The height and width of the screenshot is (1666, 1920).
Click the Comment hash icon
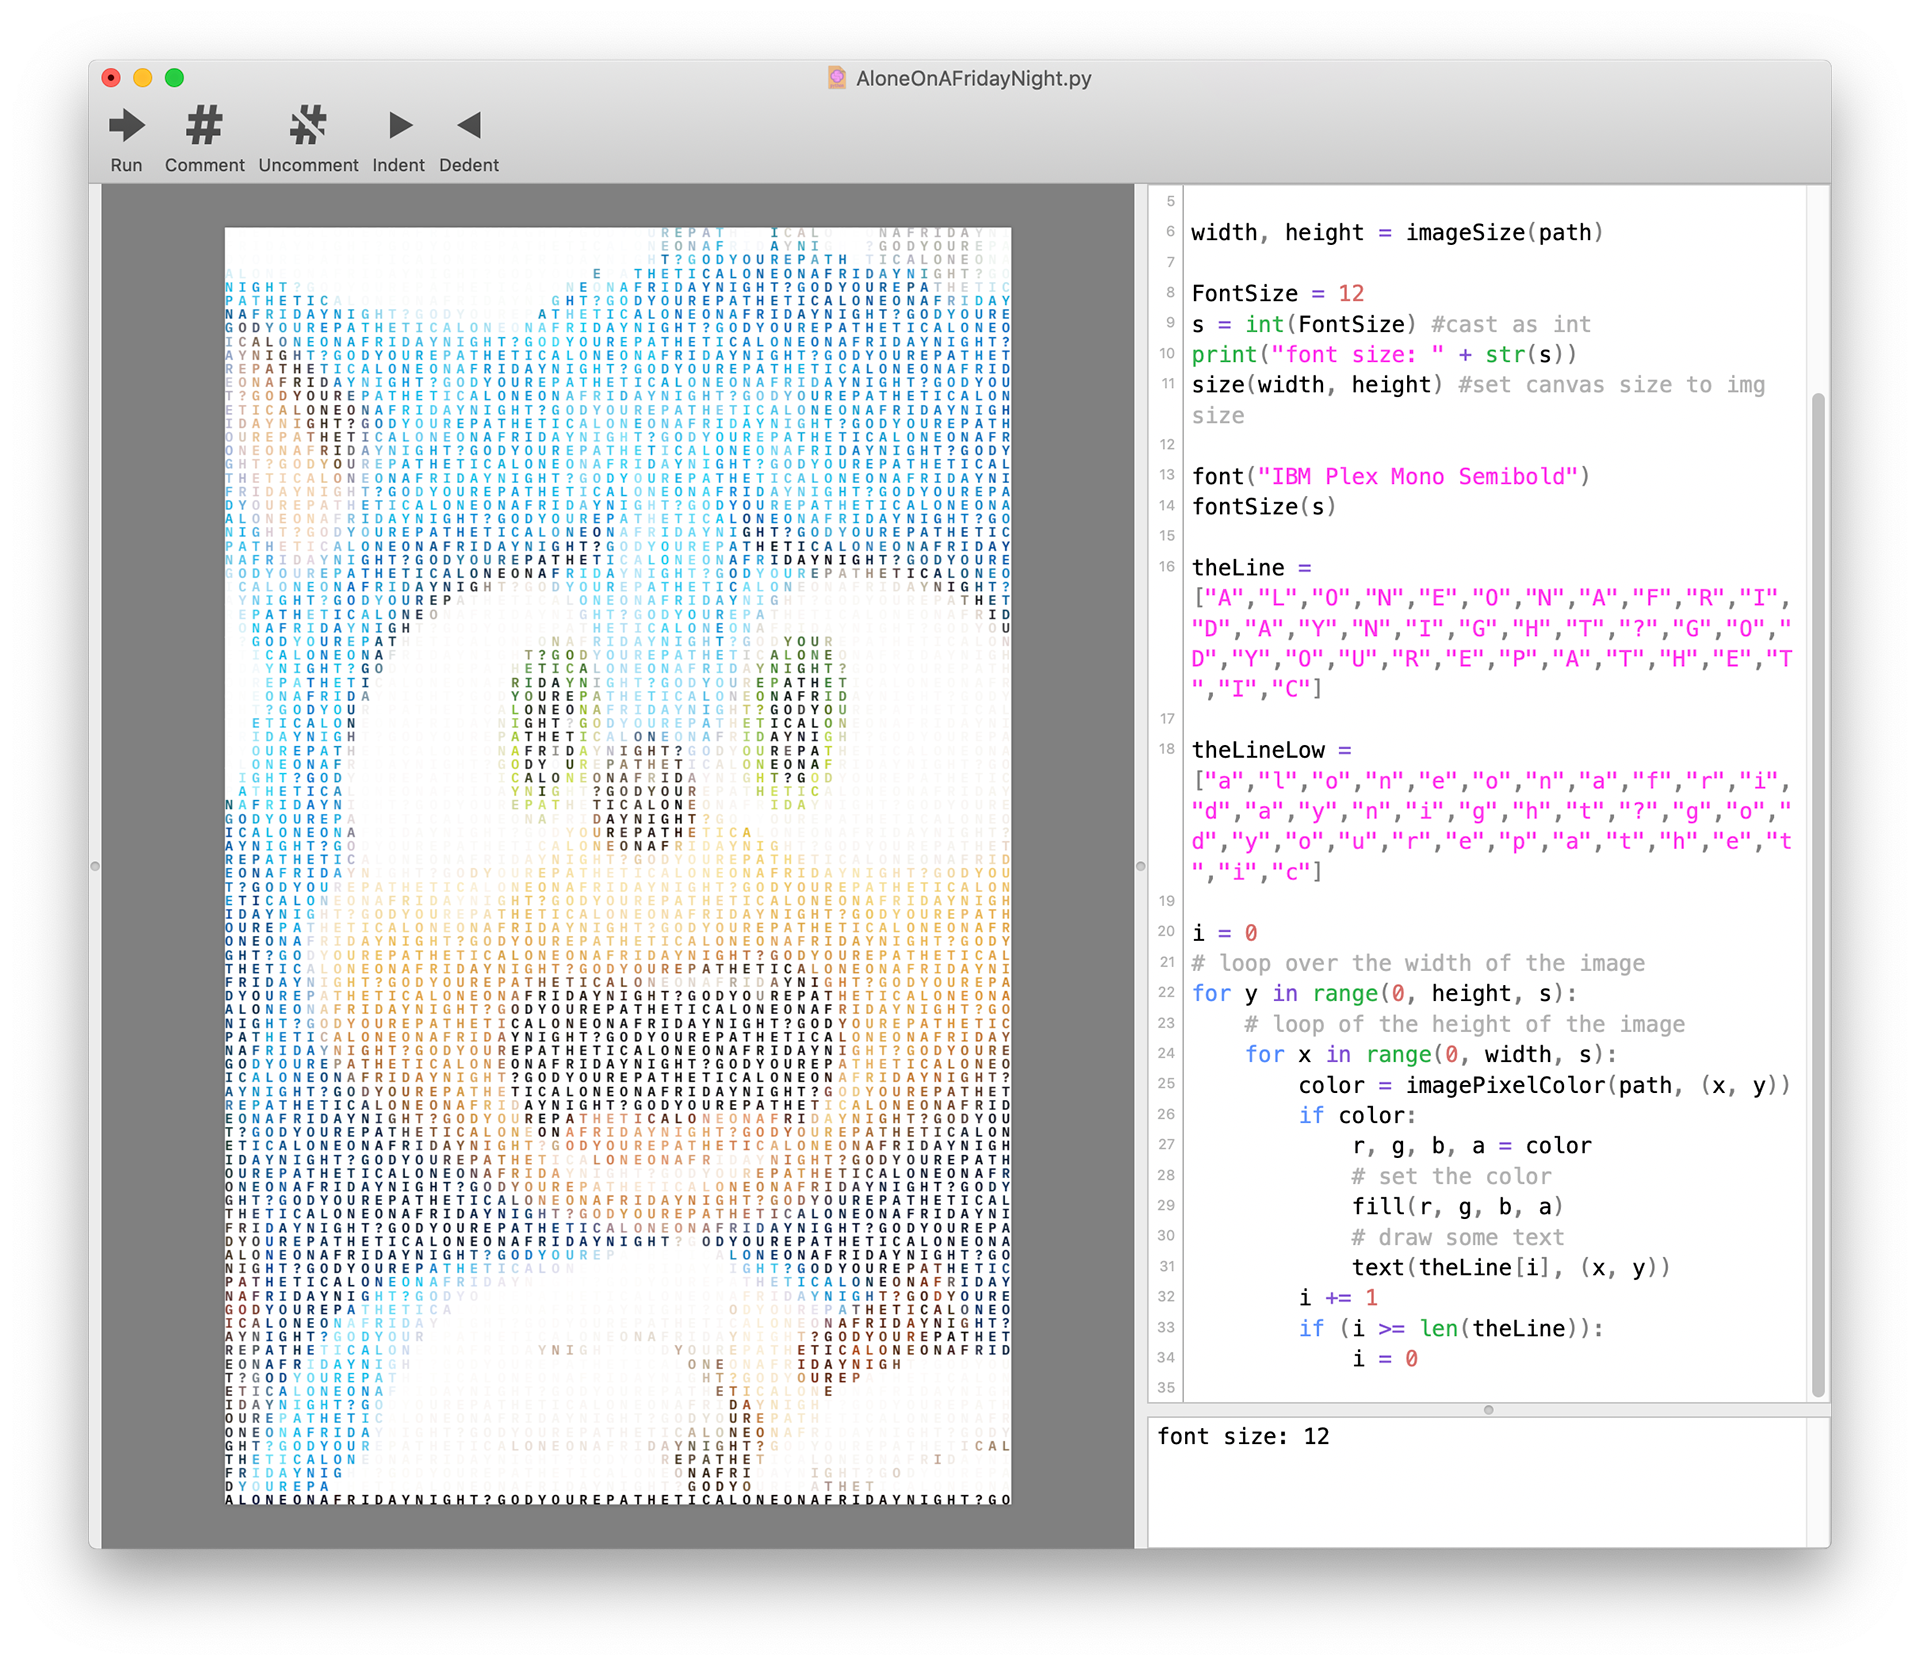[x=204, y=127]
